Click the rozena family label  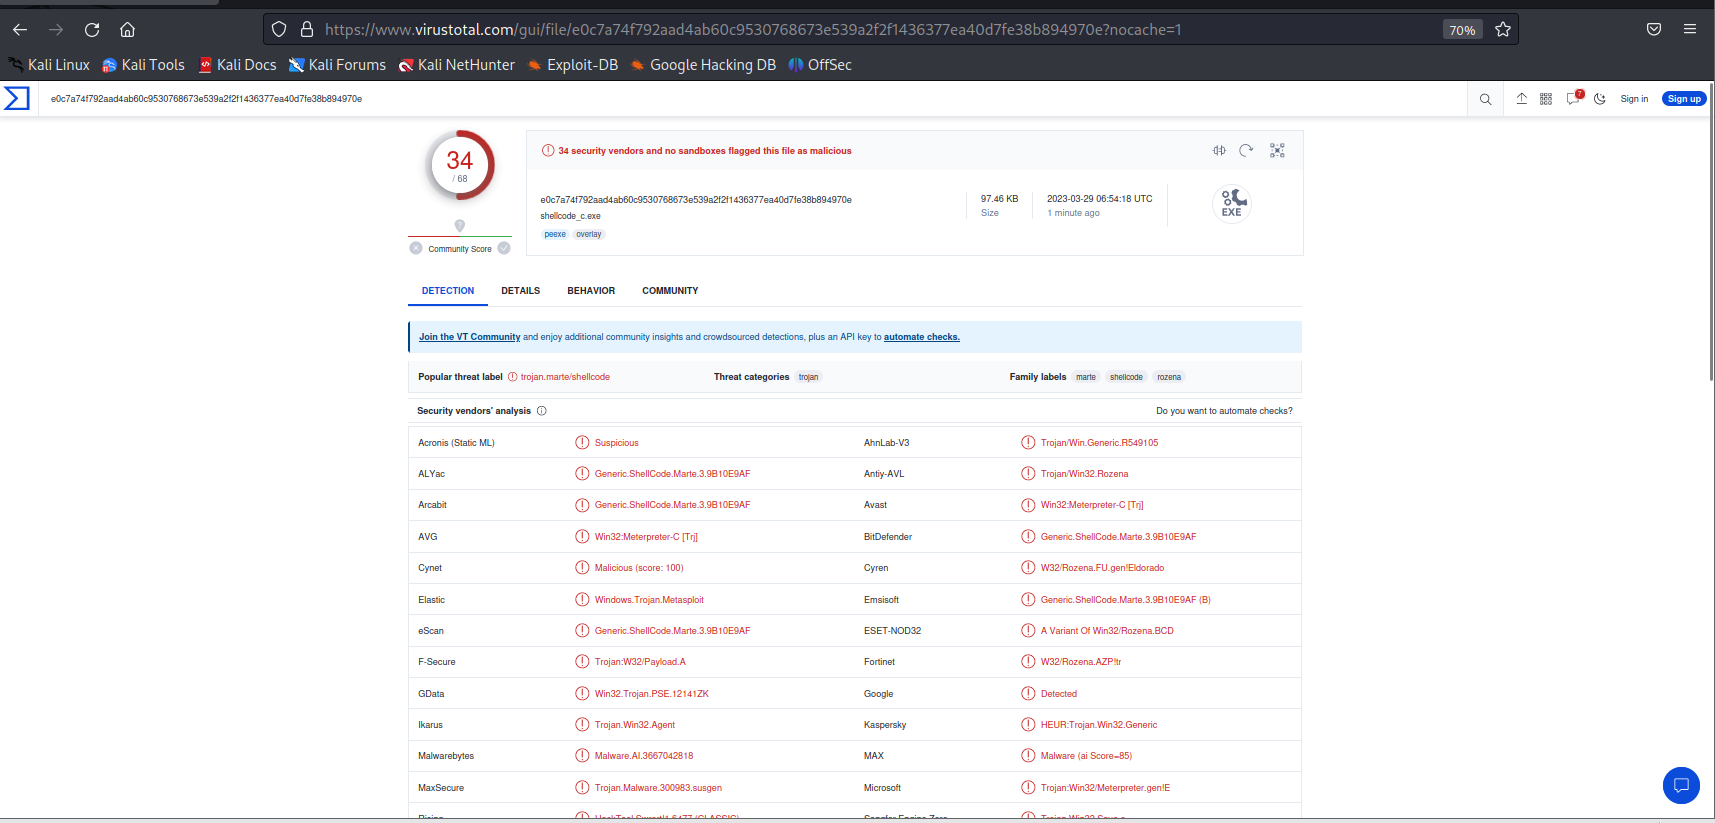click(x=1169, y=377)
